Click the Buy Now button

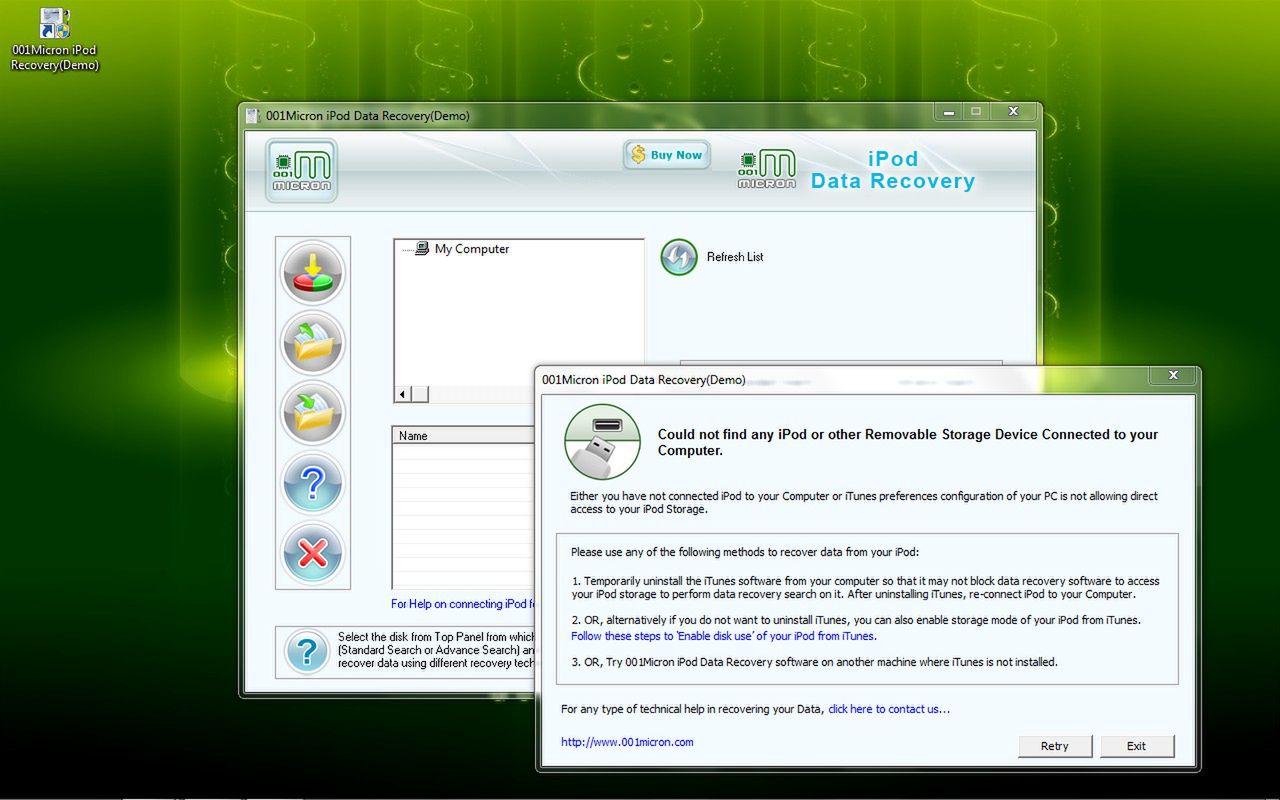[x=666, y=155]
